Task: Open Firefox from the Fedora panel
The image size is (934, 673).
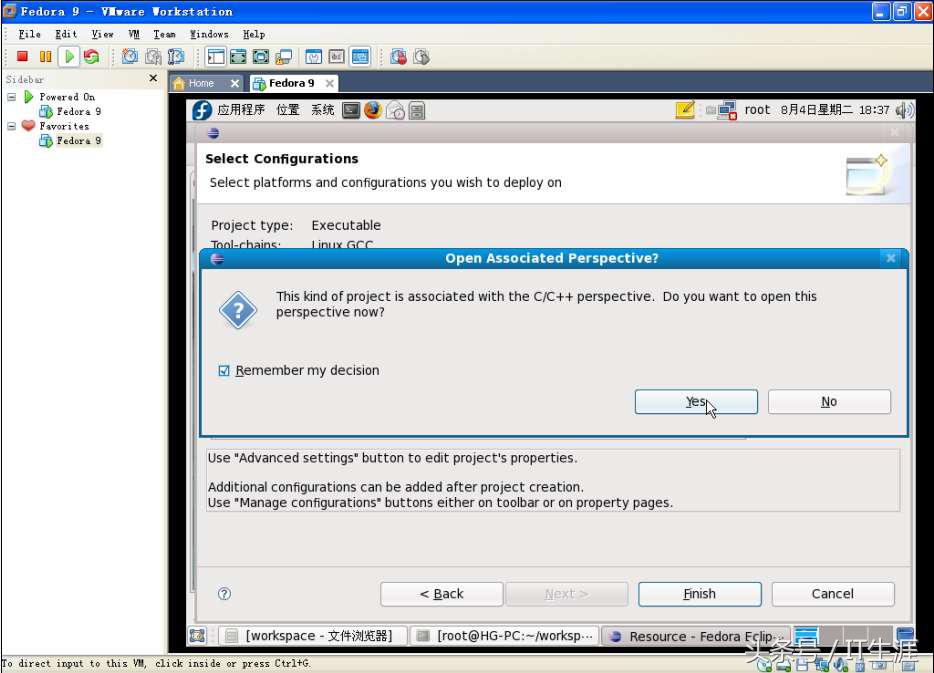Action: pos(371,111)
